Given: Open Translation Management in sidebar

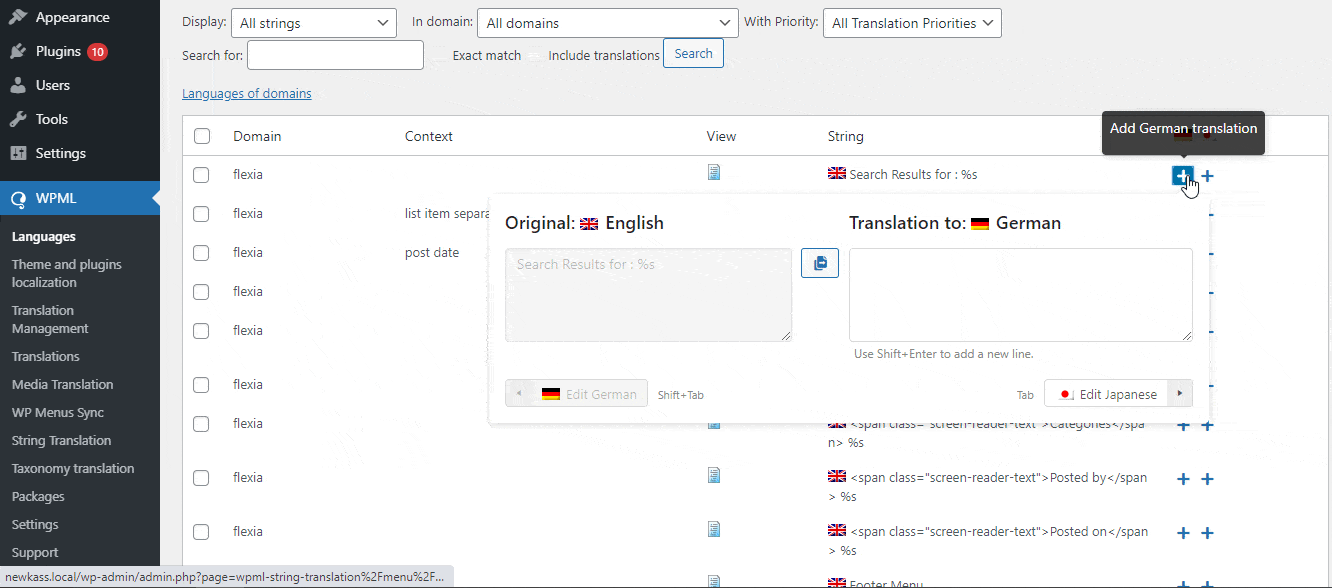Looking at the screenshot, I should point(50,319).
